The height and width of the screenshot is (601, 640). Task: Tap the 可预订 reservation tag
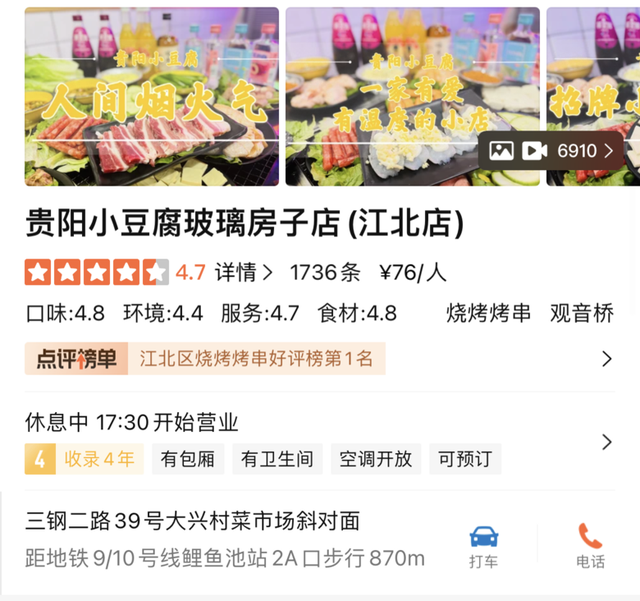tap(465, 459)
